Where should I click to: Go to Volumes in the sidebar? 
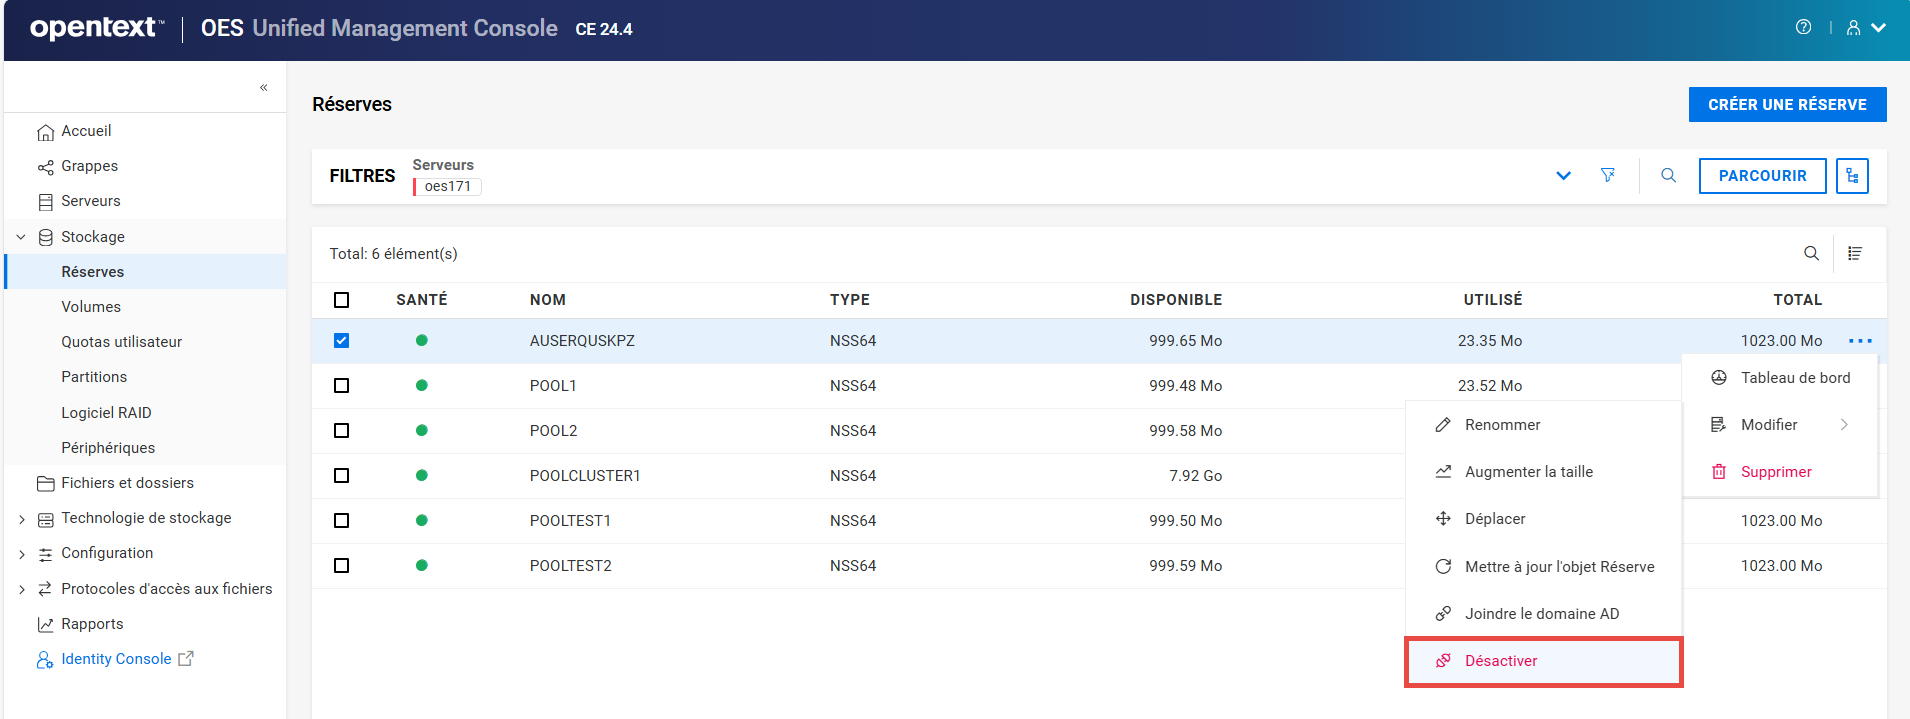coord(91,307)
